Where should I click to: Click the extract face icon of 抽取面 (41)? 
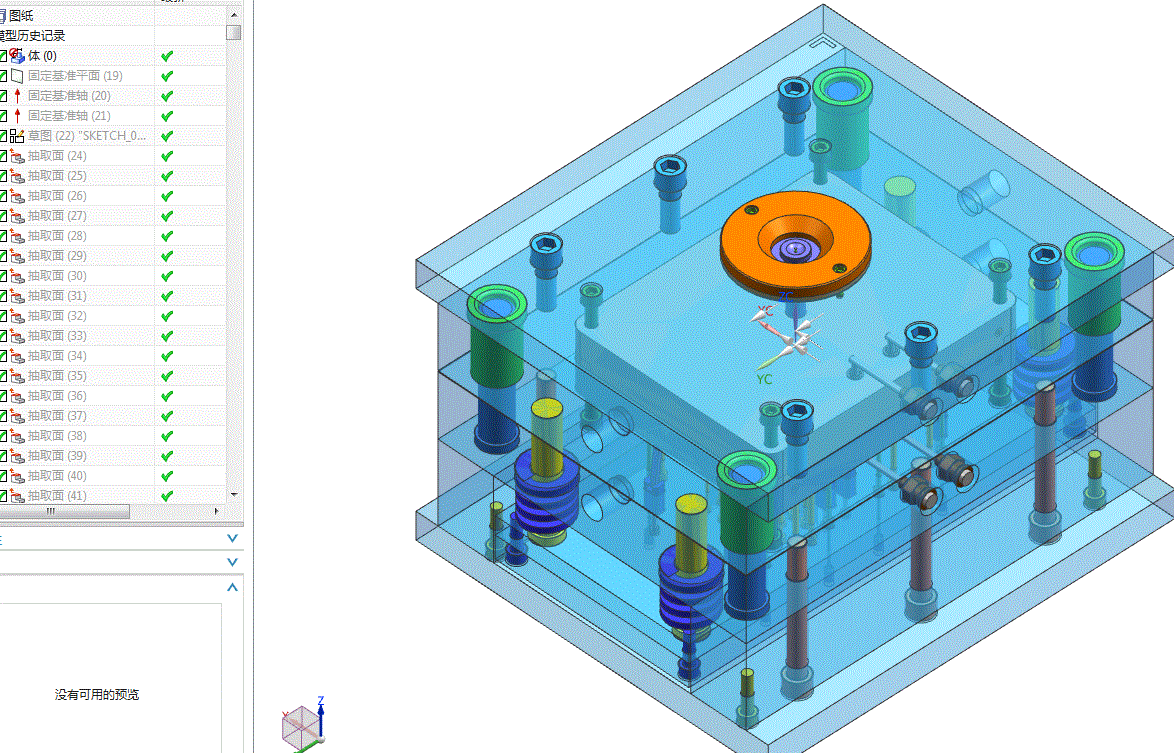17,495
